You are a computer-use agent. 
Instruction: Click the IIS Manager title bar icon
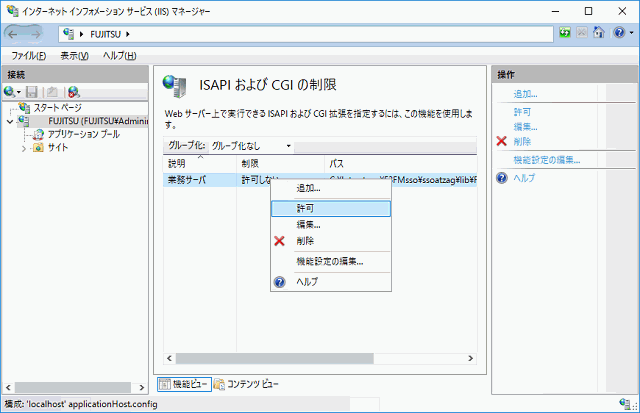tap(13, 11)
